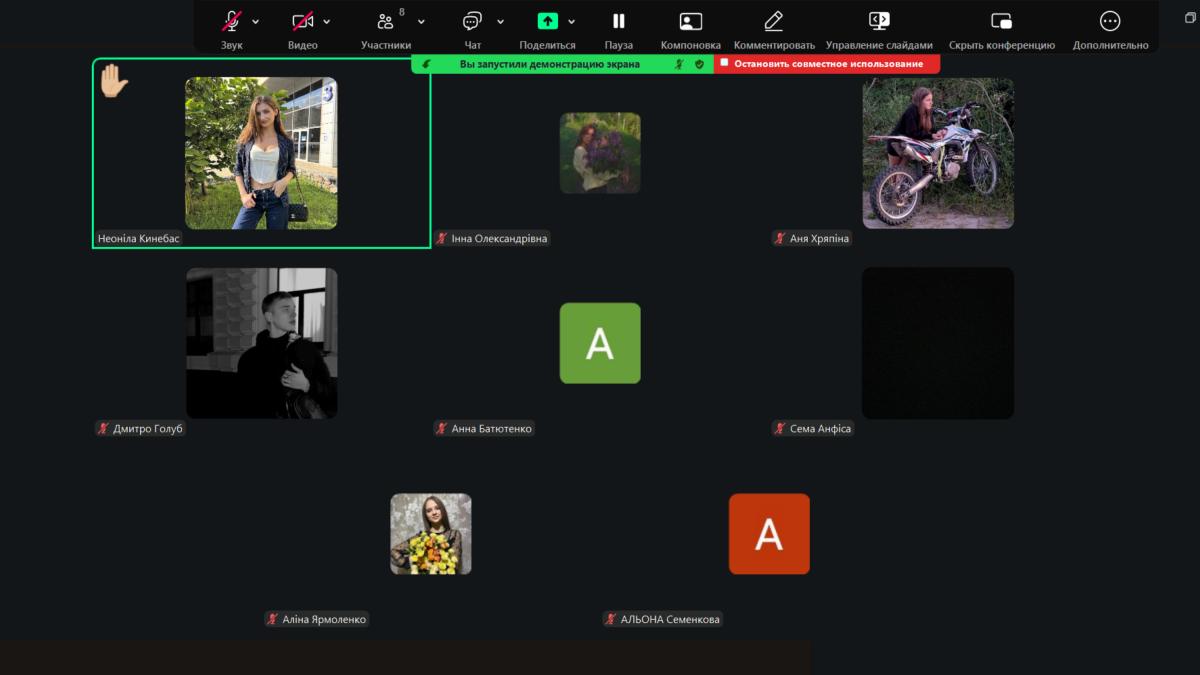Image resolution: width=1200 pixels, height=675 pixels.
Task: Open the Дополнительно more options menu
Action: pyautogui.click(x=1109, y=22)
